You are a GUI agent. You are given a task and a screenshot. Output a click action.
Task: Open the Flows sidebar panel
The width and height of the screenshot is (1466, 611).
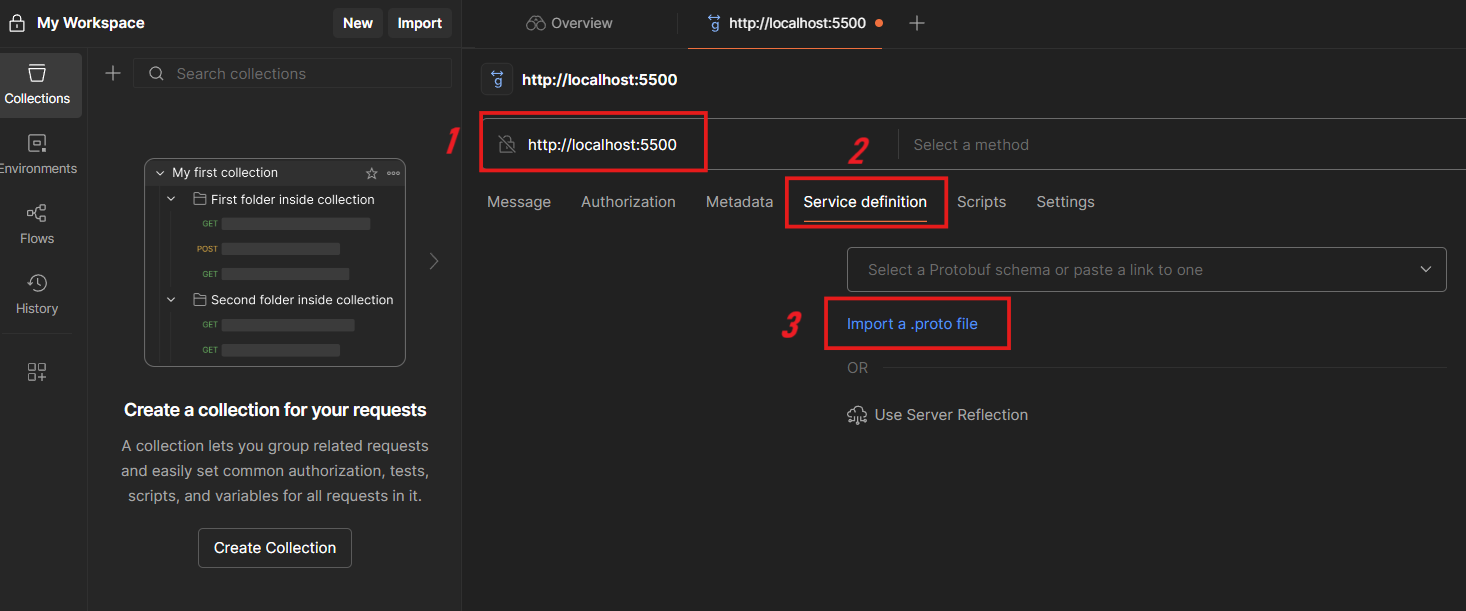coord(37,225)
